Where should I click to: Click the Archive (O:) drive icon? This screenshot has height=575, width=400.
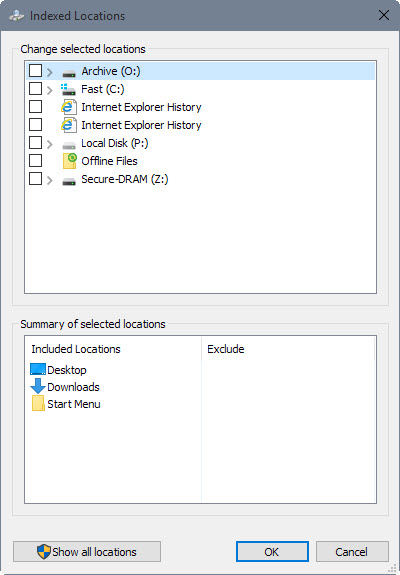pyautogui.click(x=69, y=73)
